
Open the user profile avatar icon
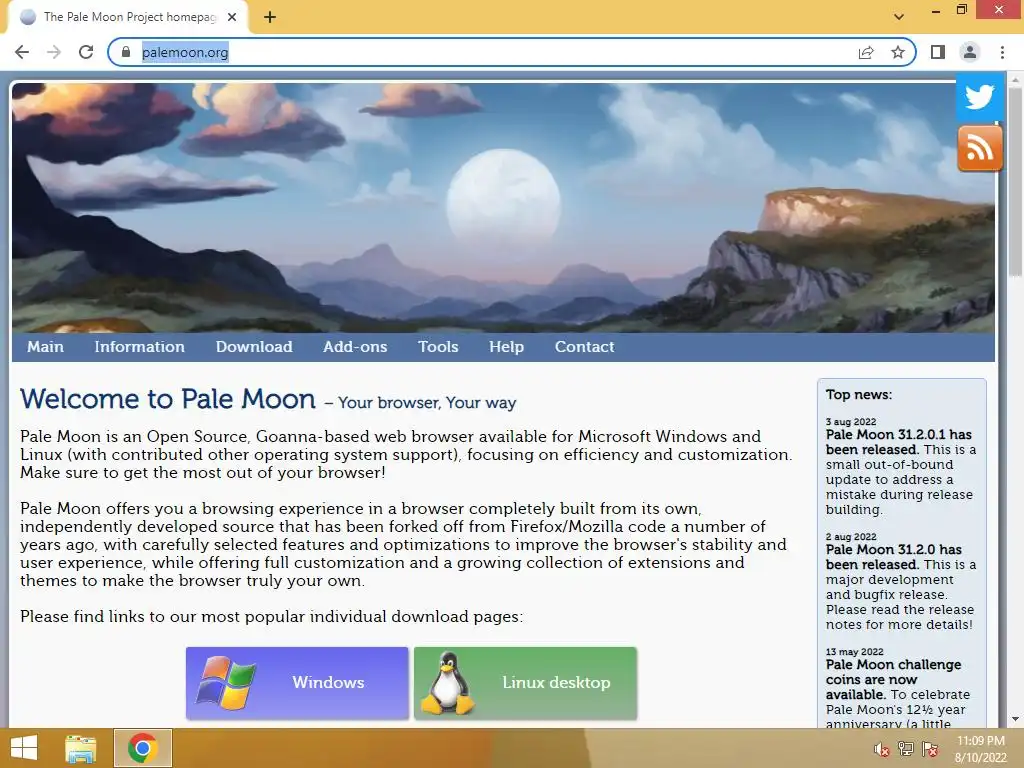tap(970, 52)
